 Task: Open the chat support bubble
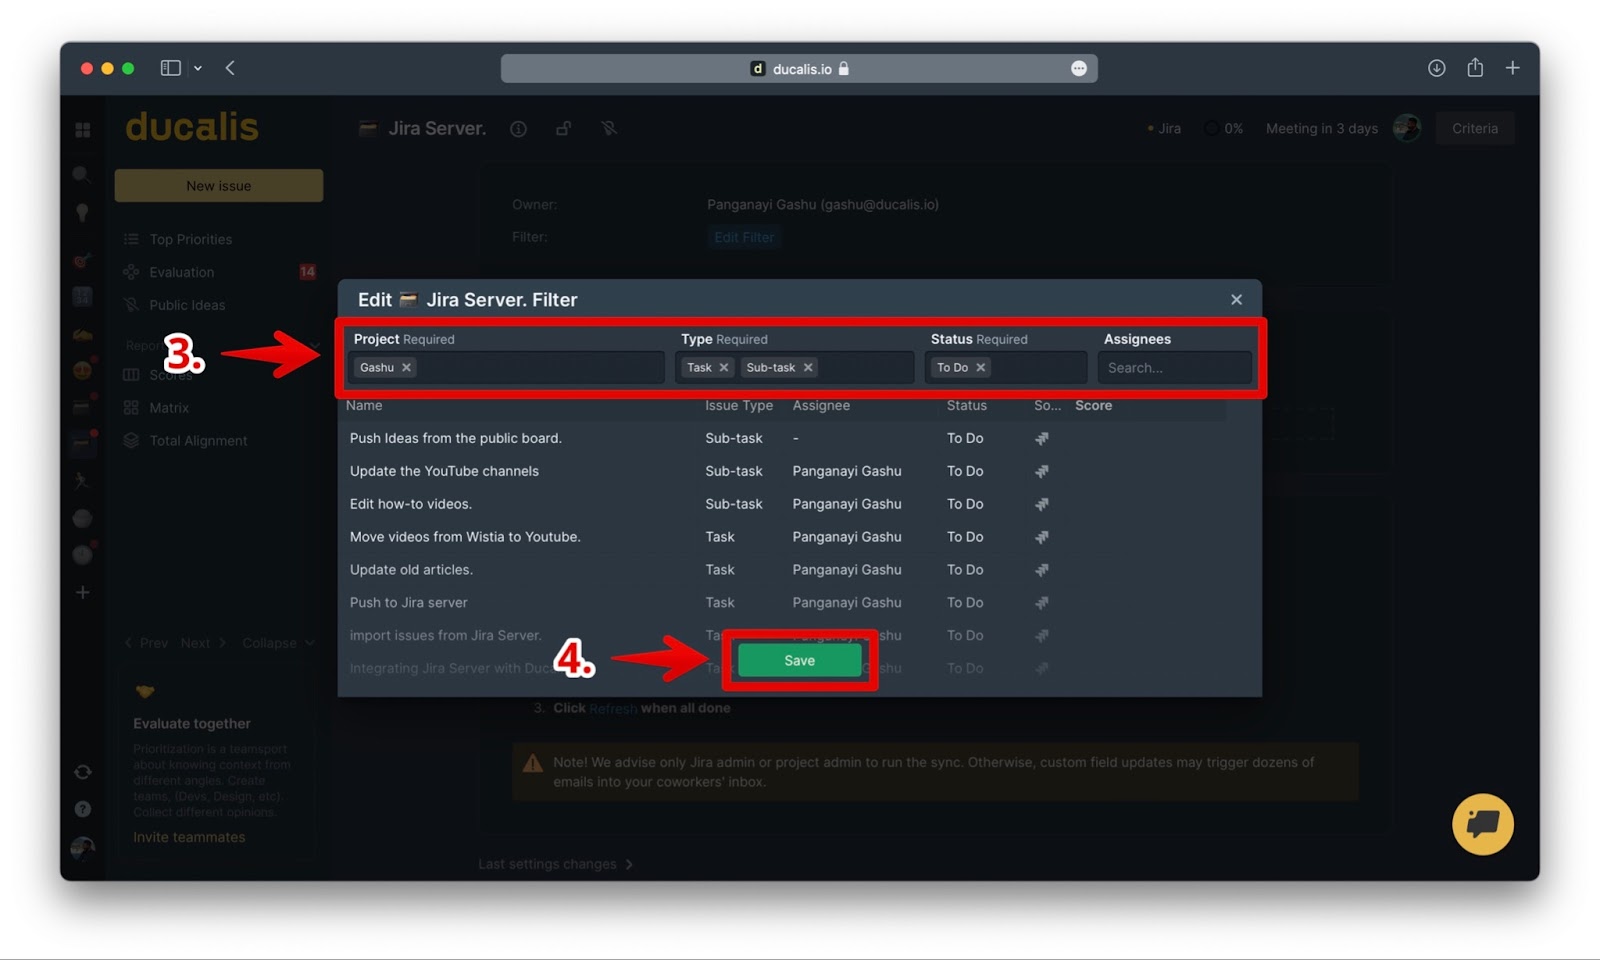1483,824
